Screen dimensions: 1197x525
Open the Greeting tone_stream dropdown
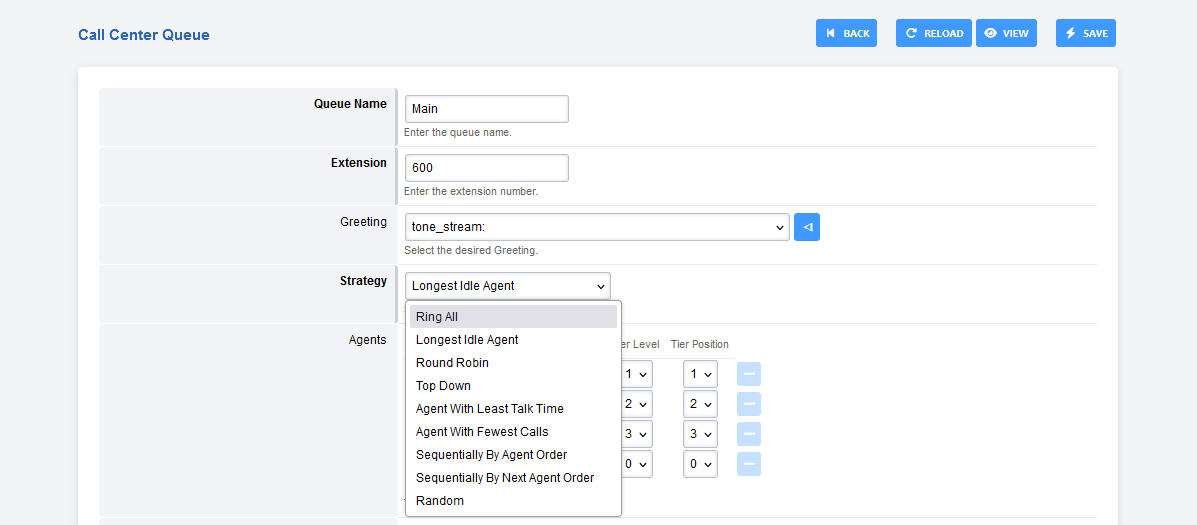596,227
